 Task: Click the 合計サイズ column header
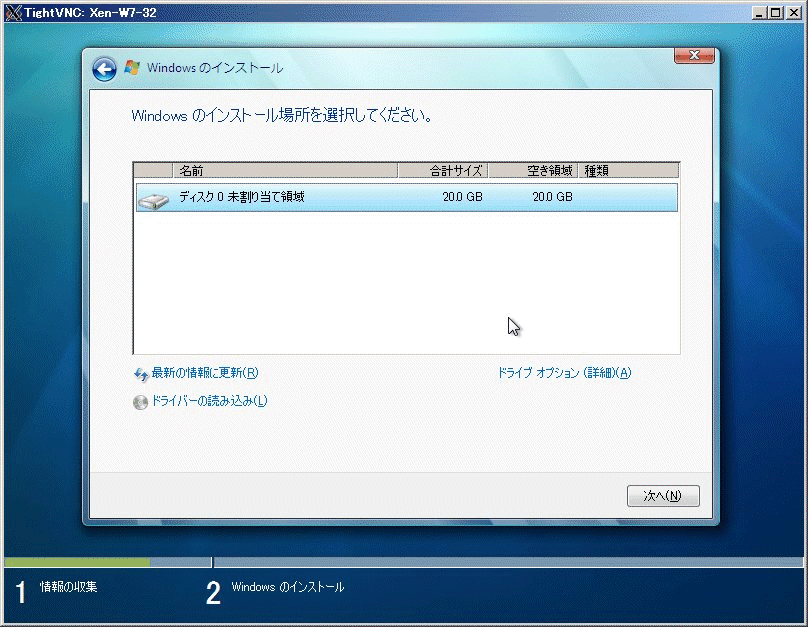[443, 171]
